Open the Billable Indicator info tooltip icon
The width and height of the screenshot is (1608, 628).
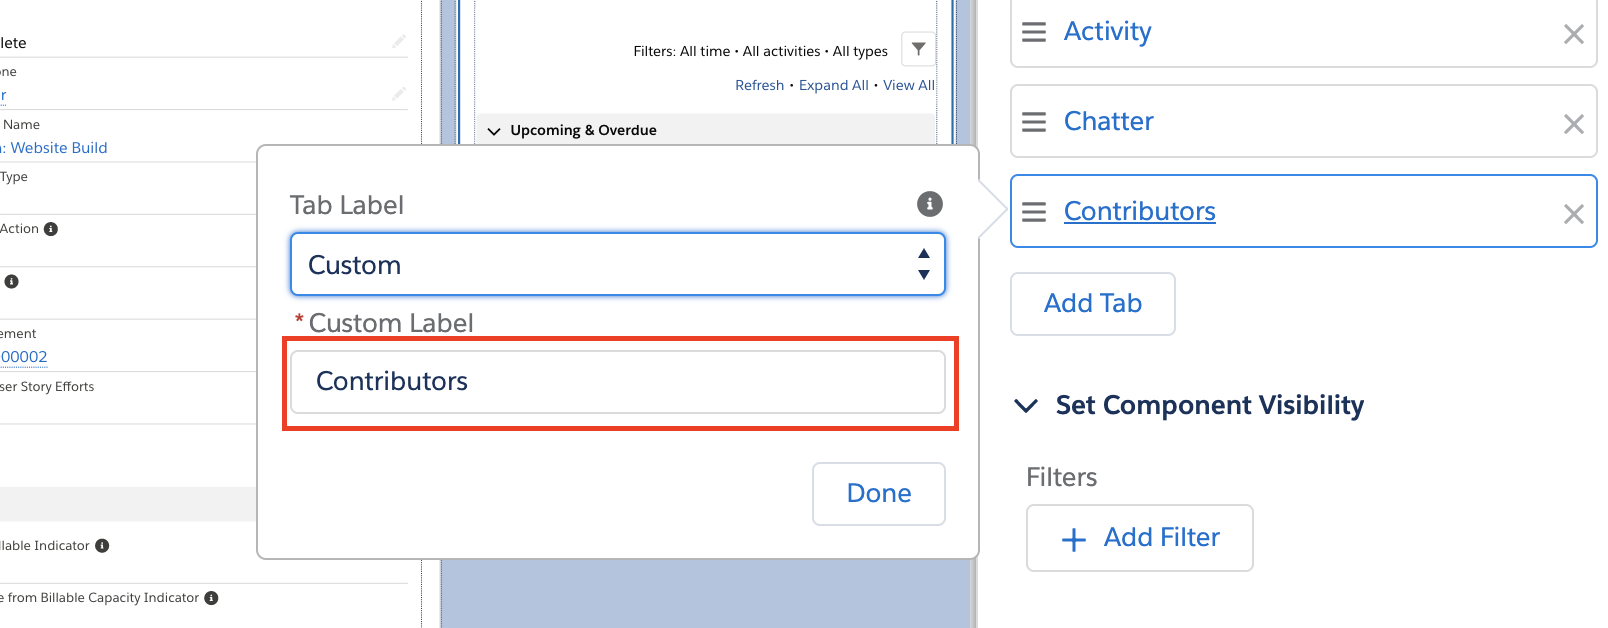[x=101, y=545]
